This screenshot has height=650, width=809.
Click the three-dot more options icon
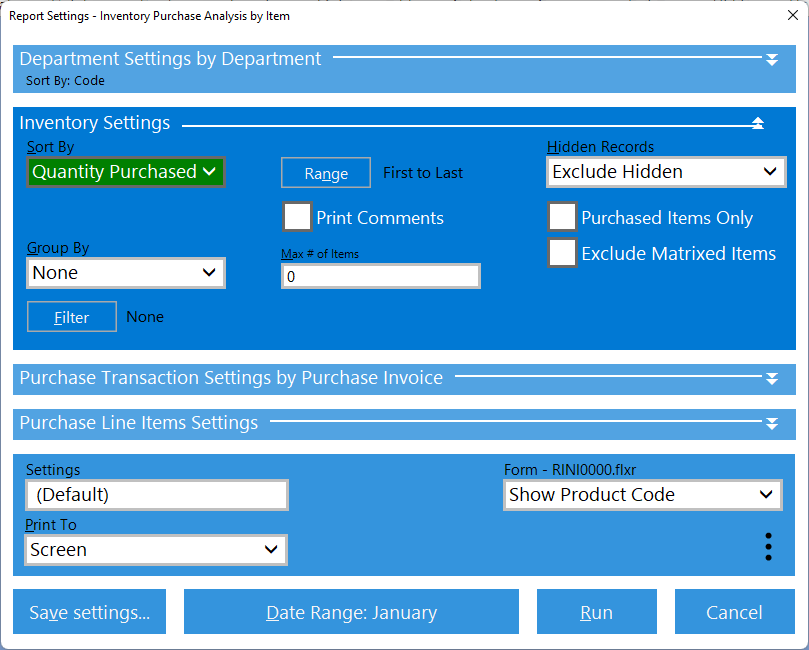point(768,547)
